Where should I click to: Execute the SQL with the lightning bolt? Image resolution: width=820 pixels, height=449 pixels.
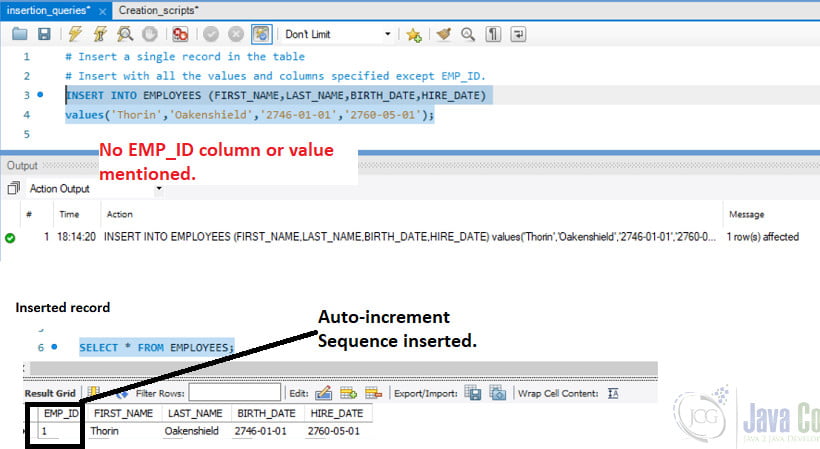75,34
